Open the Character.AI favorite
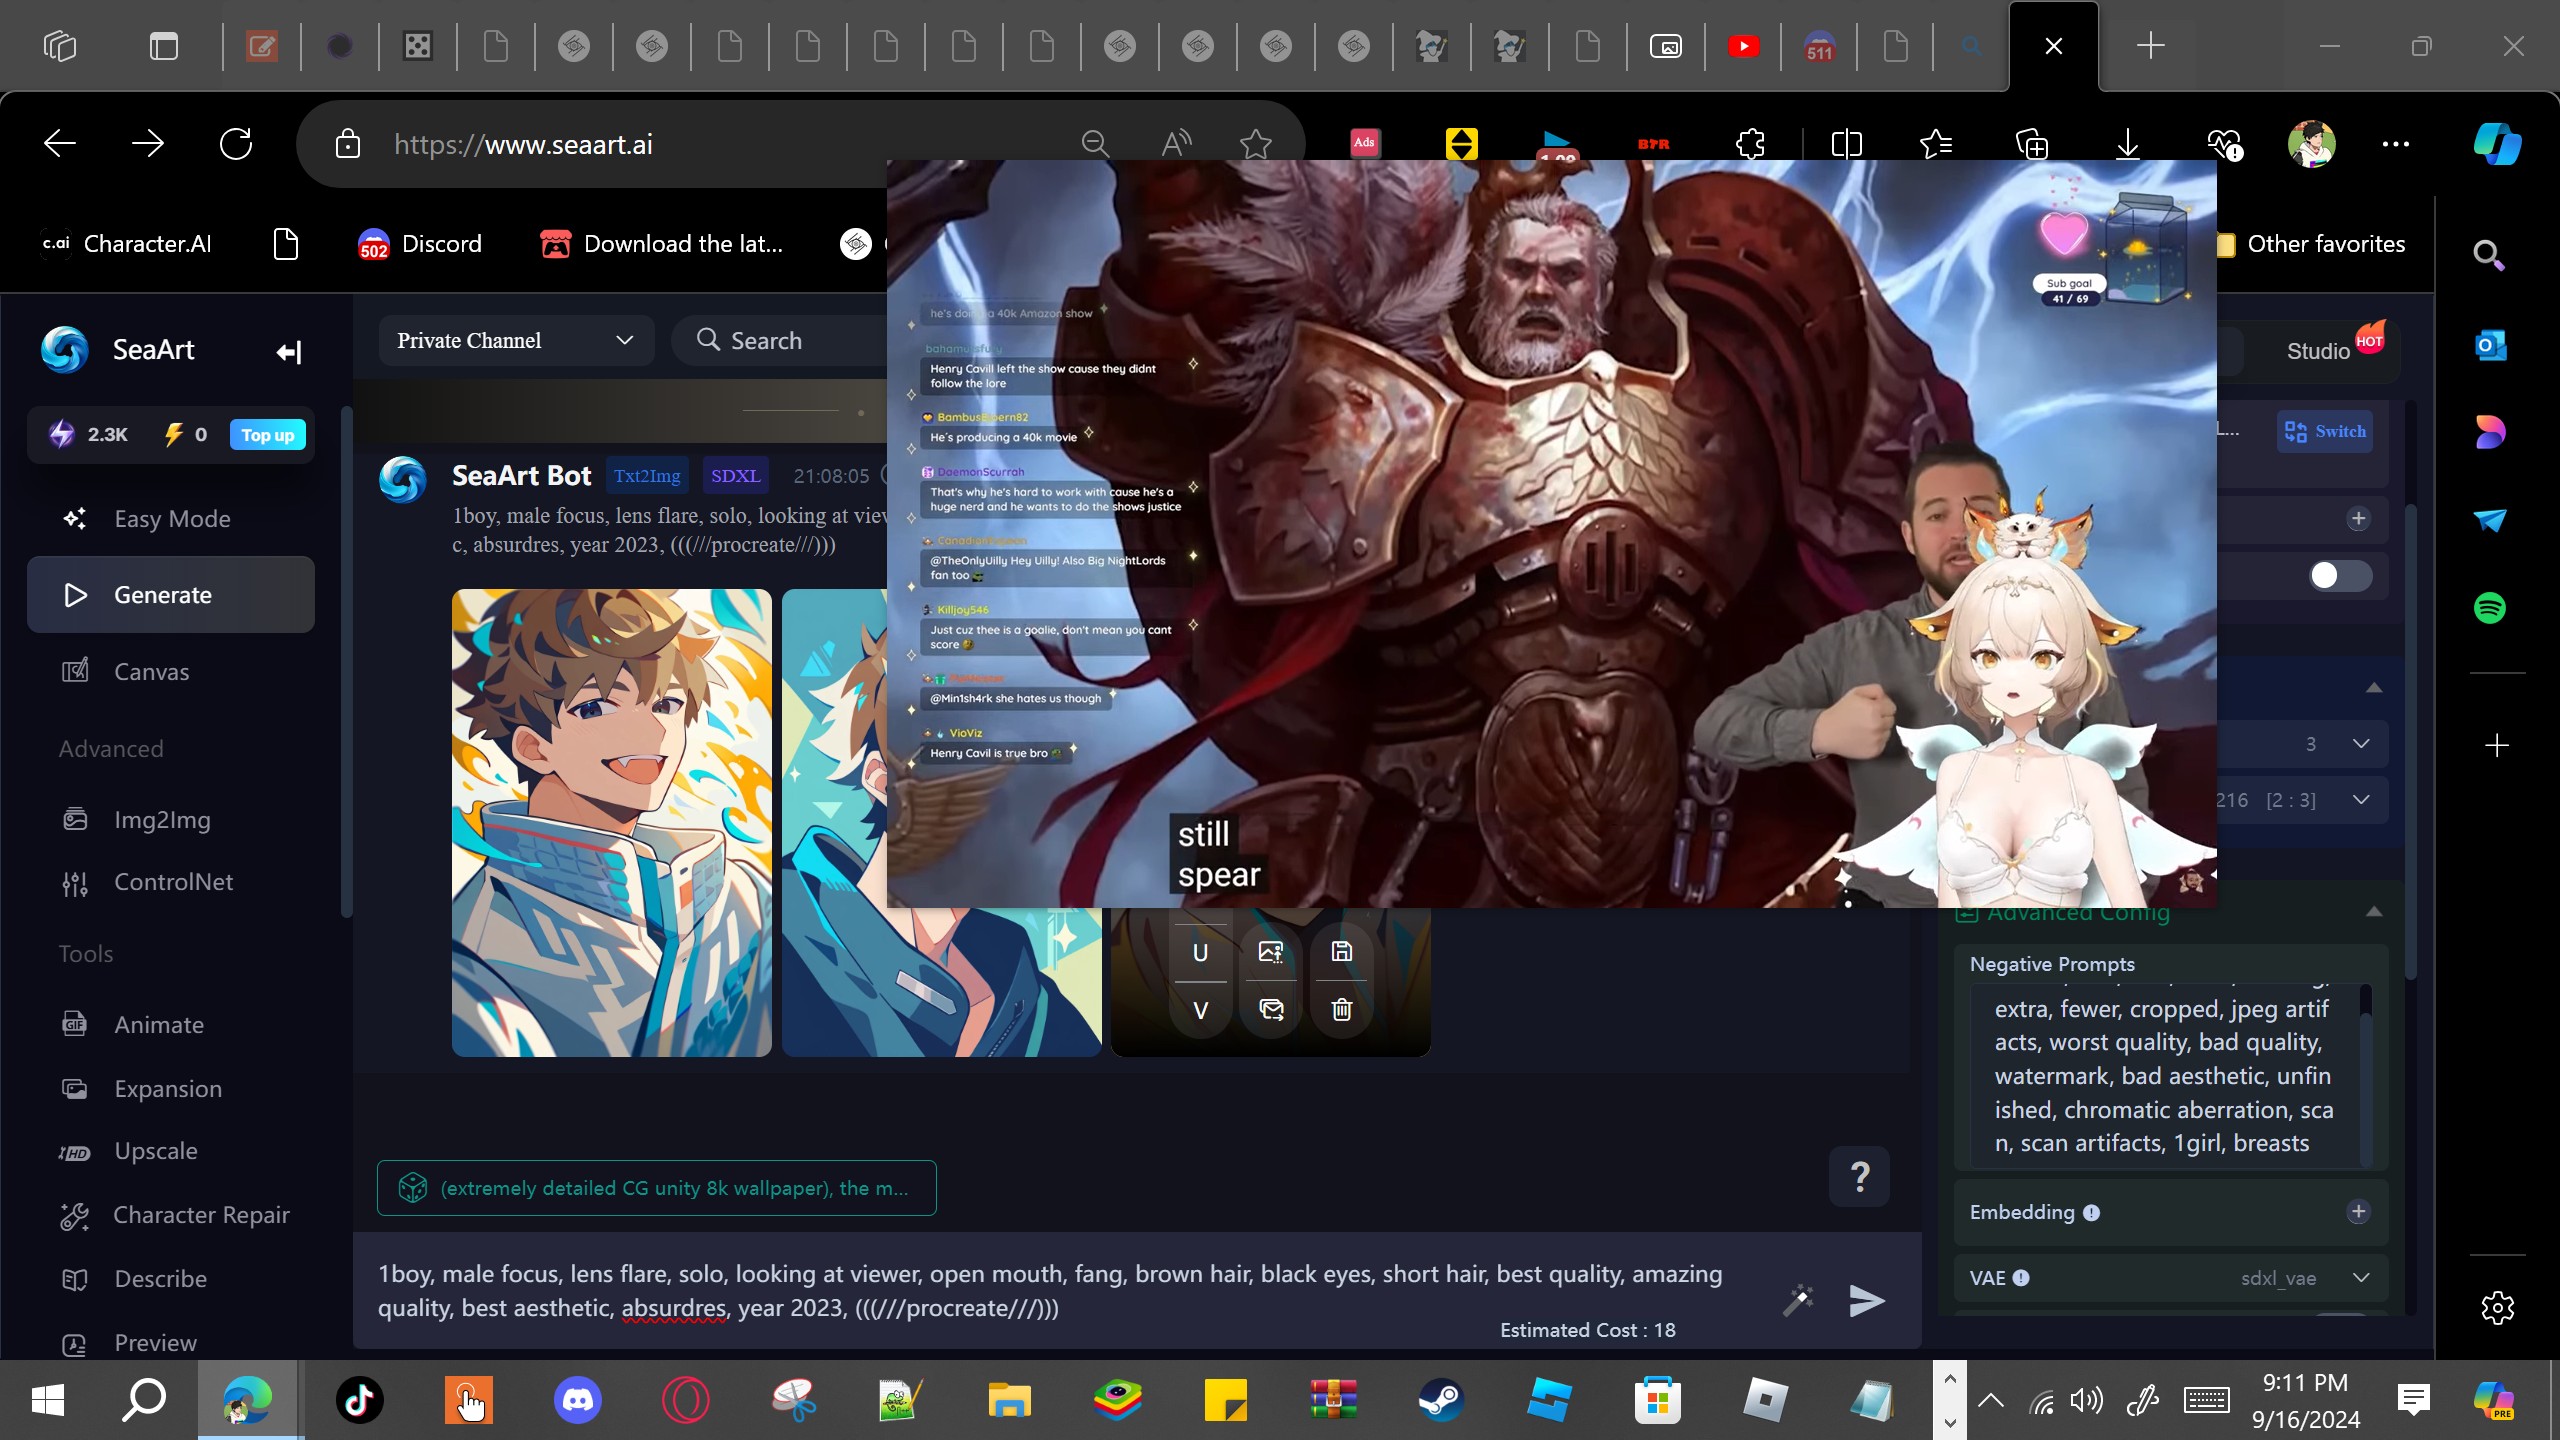Viewport: 2560px width, 1440px height. pos(127,244)
